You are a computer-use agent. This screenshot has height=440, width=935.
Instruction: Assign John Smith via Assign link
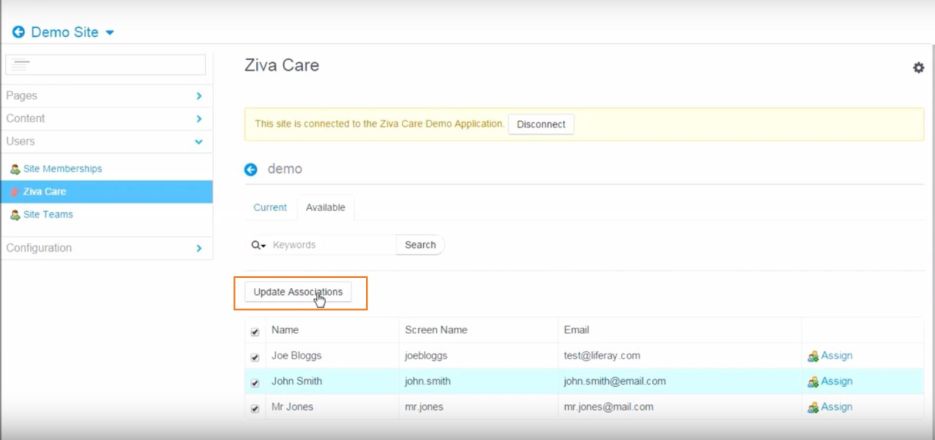[837, 381]
